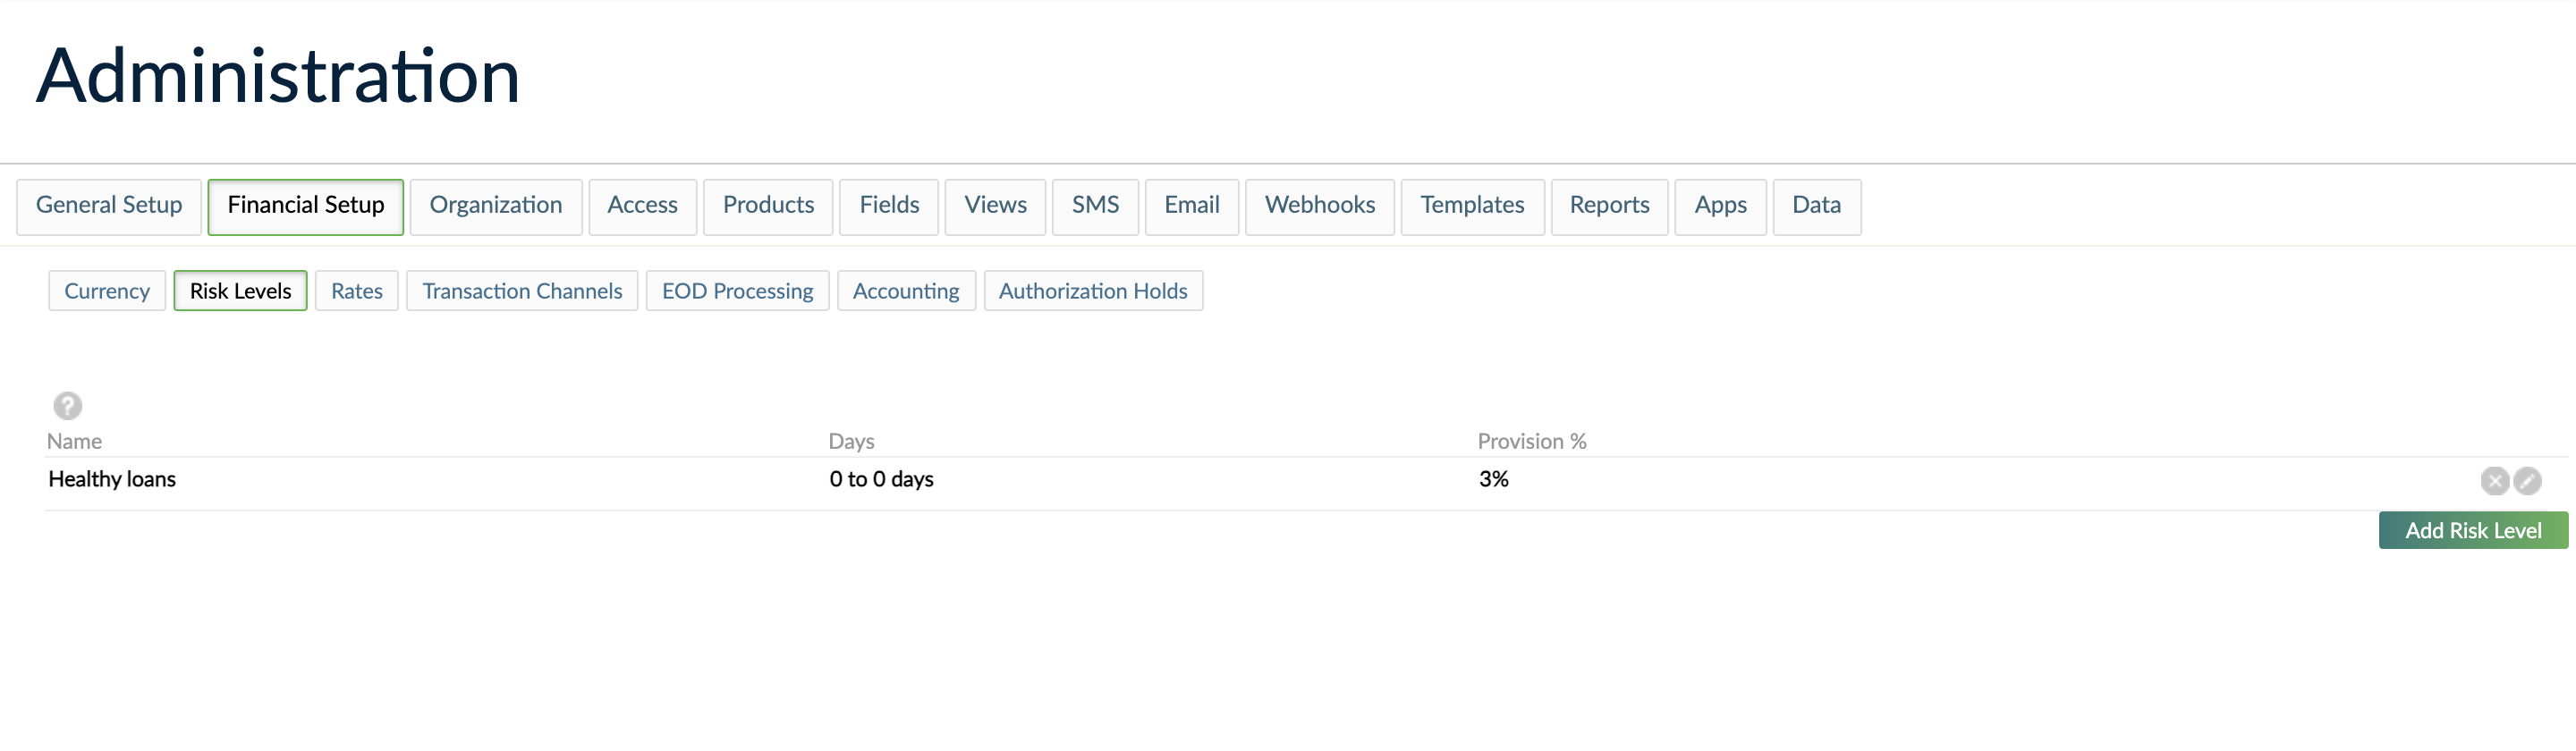Open the Apps tab
The image size is (2576, 751).
pos(1720,206)
